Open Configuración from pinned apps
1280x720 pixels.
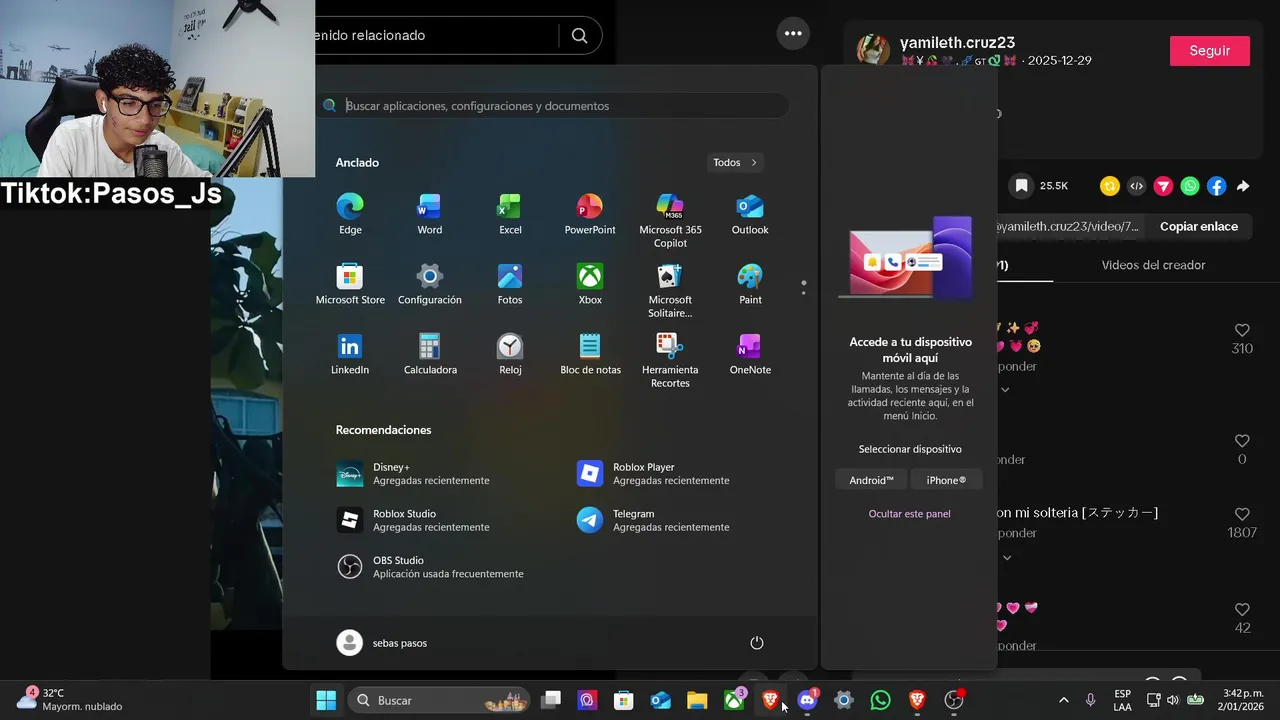[x=430, y=285]
